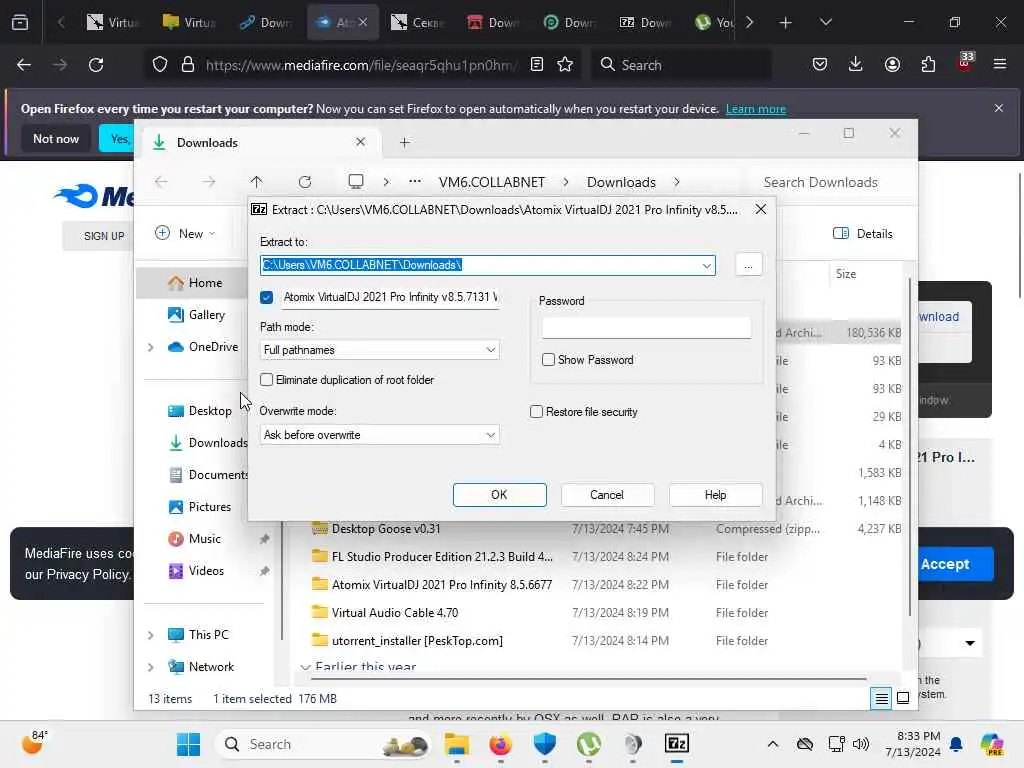Open the Path mode dropdown

[x=379, y=350]
